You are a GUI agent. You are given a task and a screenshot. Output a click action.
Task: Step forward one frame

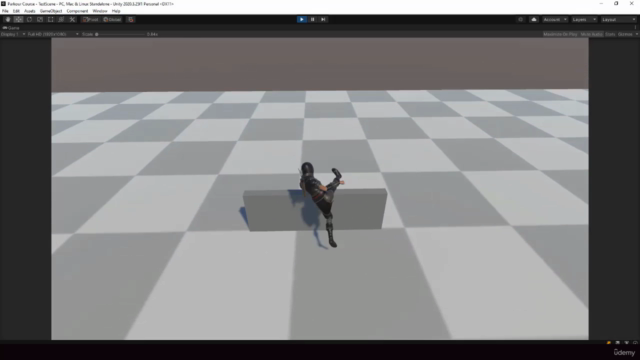click(323, 20)
